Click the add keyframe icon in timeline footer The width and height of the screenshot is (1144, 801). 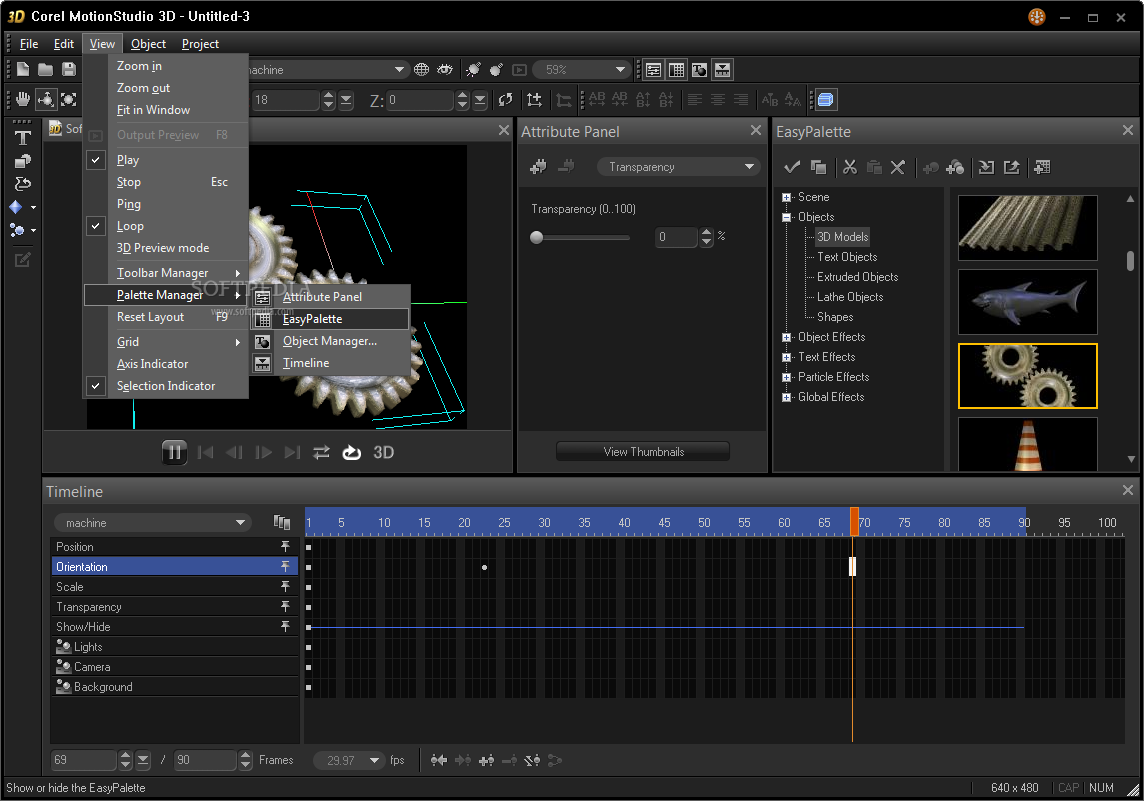487,760
